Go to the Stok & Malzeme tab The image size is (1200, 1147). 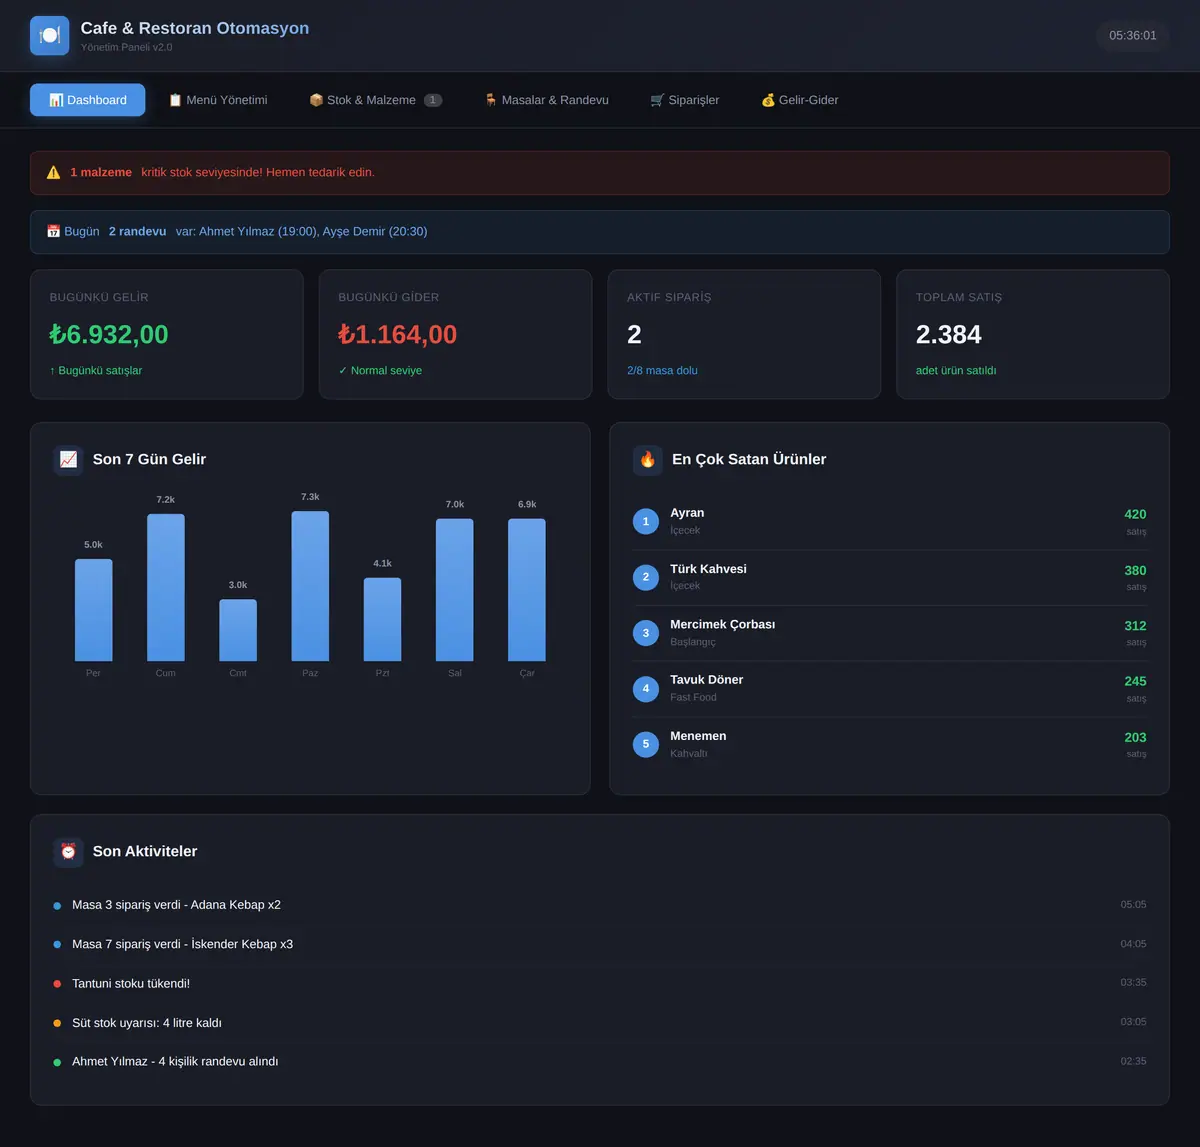pyautogui.click(x=375, y=100)
